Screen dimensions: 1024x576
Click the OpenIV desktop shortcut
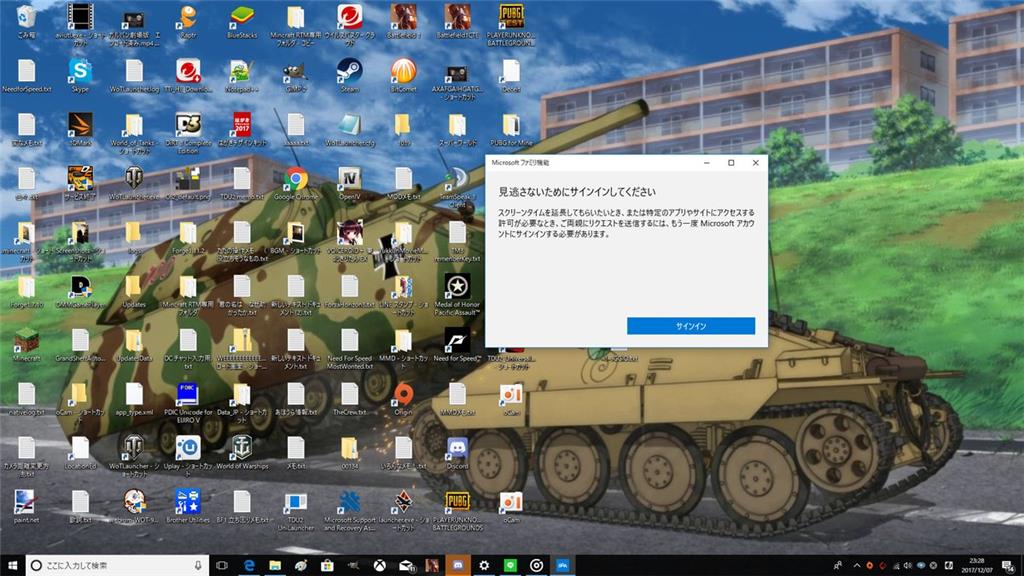click(x=349, y=184)
